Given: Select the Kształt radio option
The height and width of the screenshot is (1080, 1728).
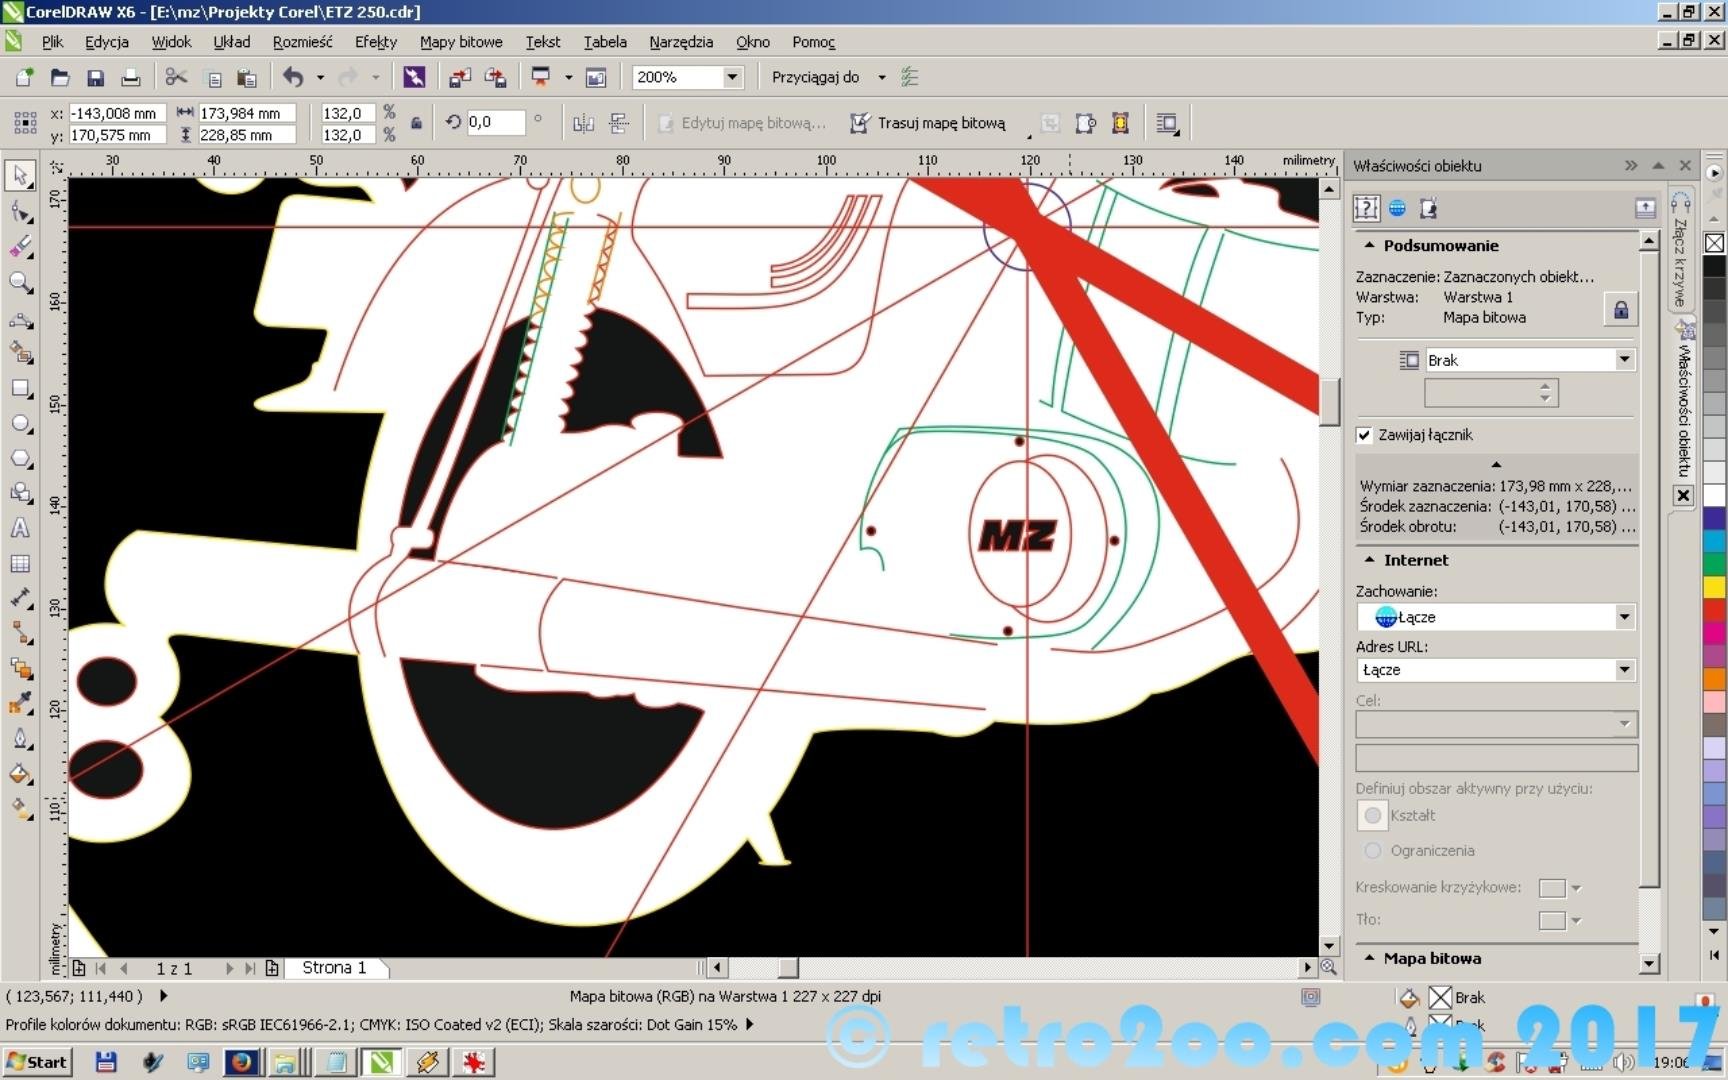Looking at the screenshot, I should pos(1373,816).
